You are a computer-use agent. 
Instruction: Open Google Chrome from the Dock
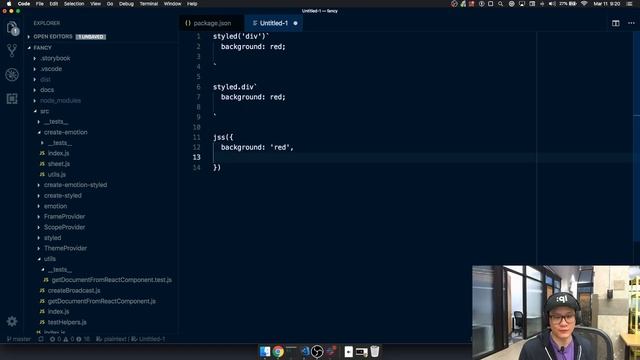pos(278,351)
